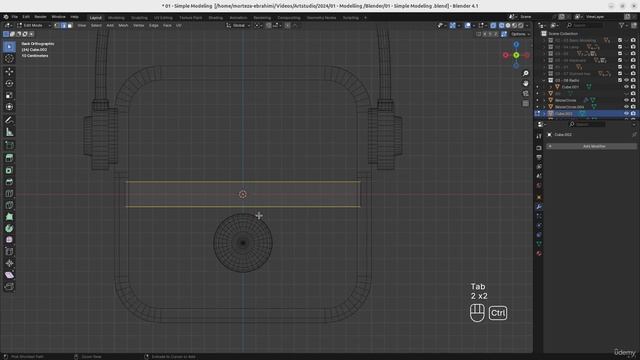640x360 pixels.
Task: Switch to the UV Editing workspace tab
Action: pyautogui.click(x=163, y=18)
